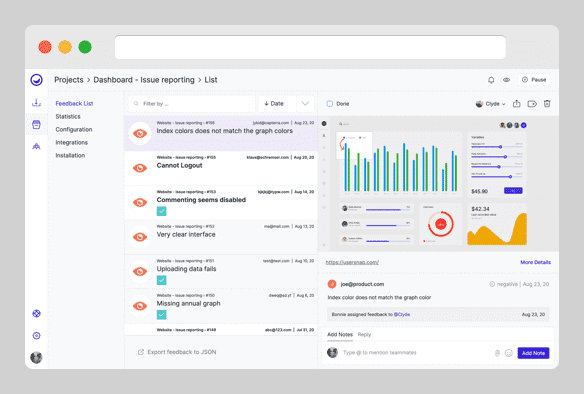Open More Details link
Viewport: 584px width, 394px height.
click(x=535, y=262)
